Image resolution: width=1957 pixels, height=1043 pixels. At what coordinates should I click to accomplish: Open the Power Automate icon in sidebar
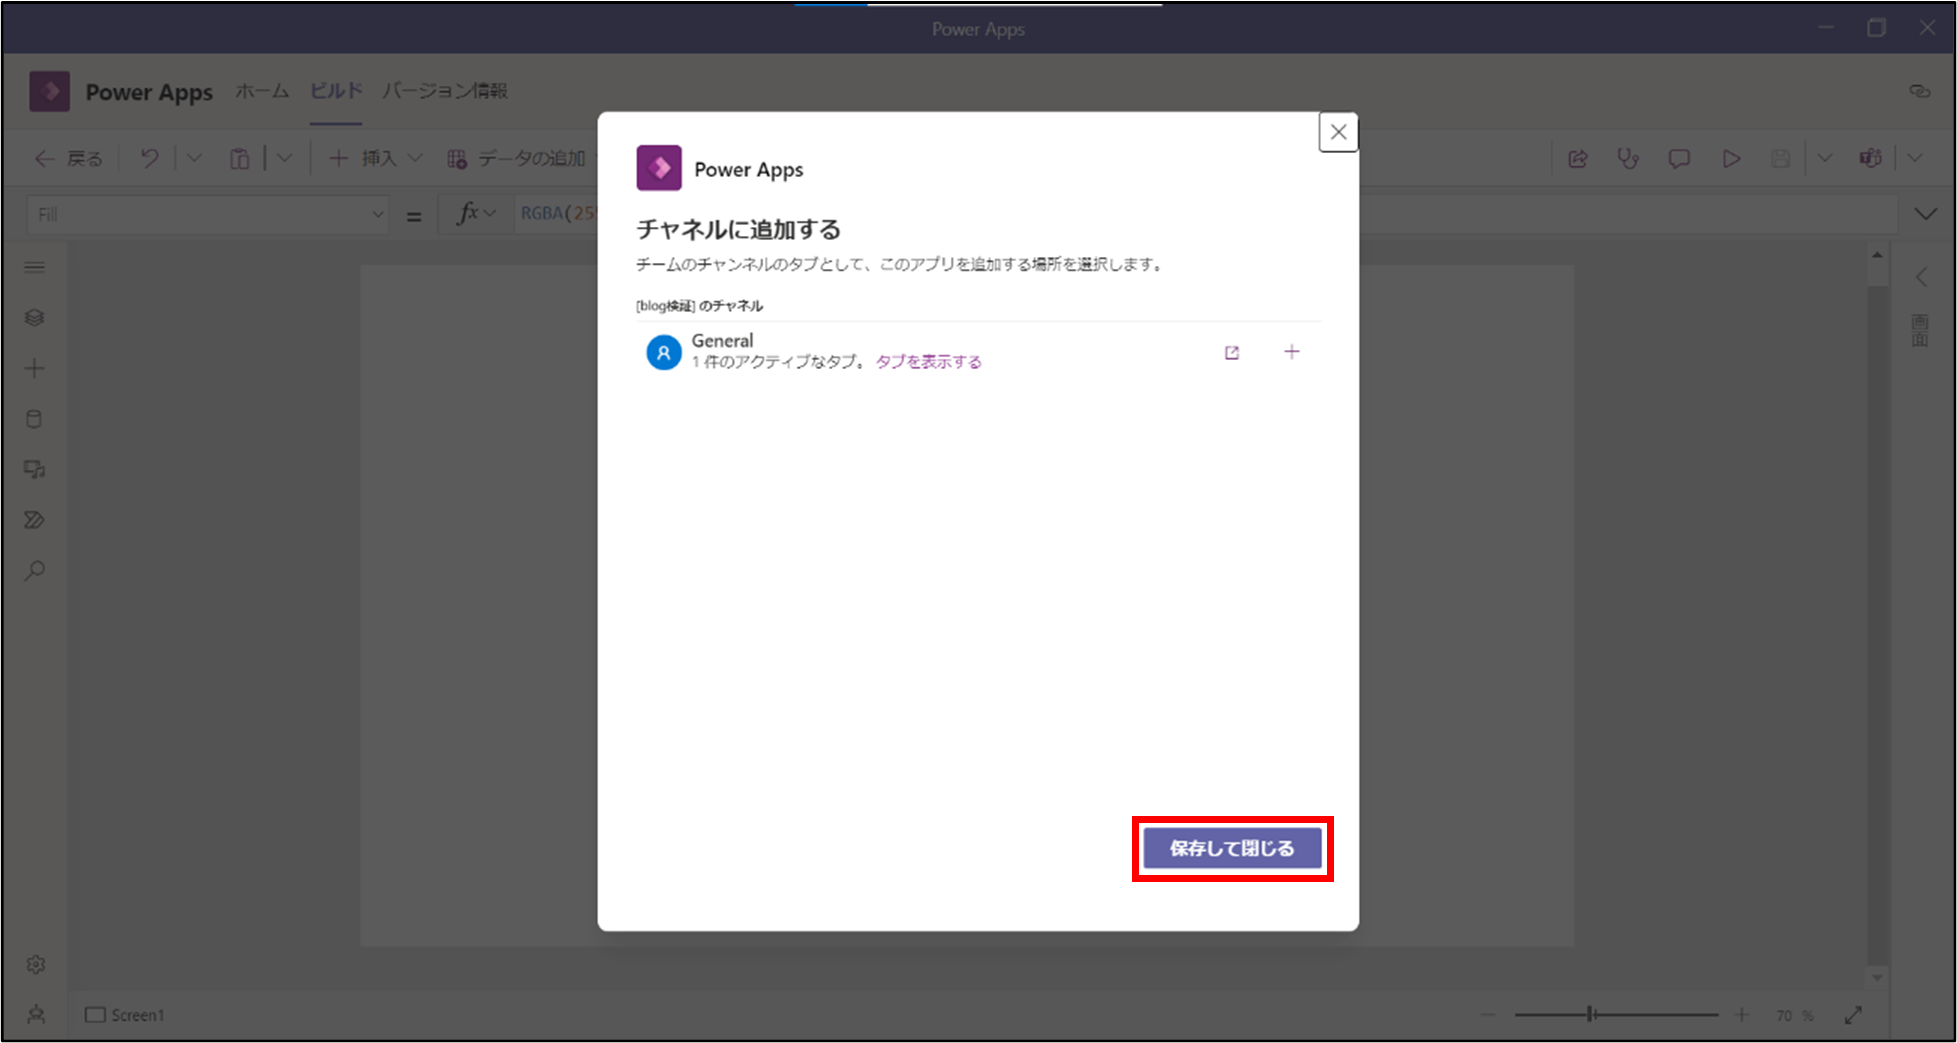[x=35, y=520]
